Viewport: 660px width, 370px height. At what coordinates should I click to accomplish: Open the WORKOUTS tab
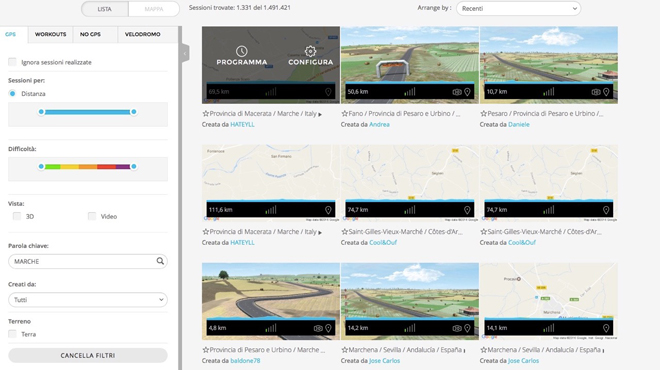[51, 34]
